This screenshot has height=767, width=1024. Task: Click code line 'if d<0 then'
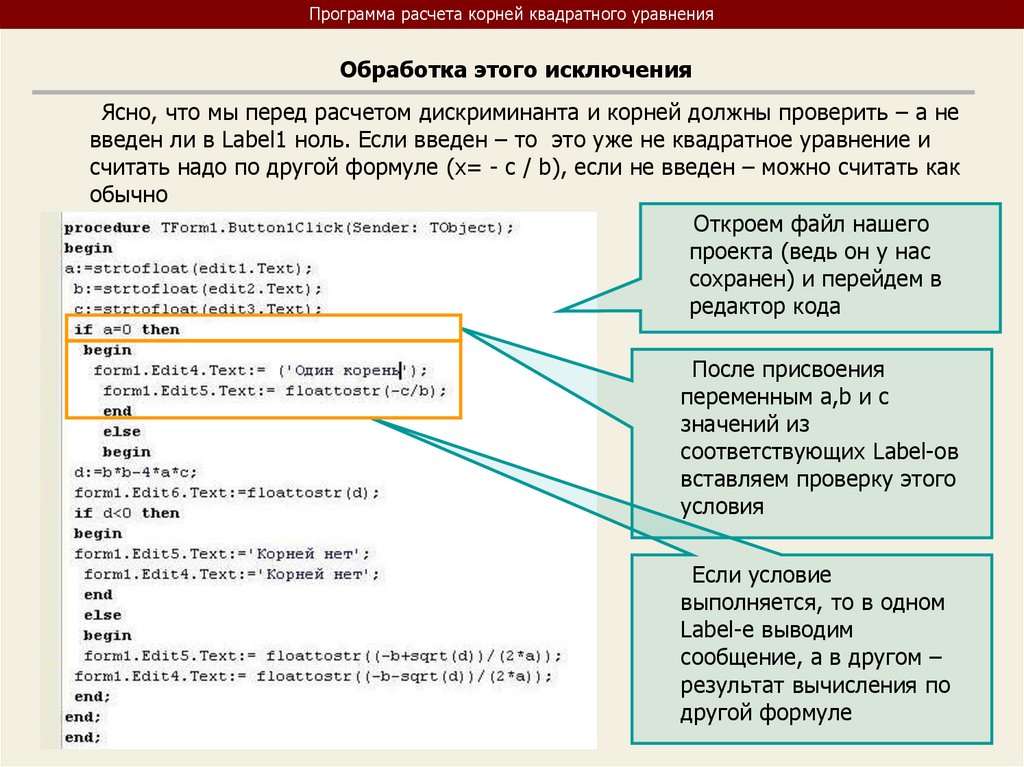pos(127,513)
